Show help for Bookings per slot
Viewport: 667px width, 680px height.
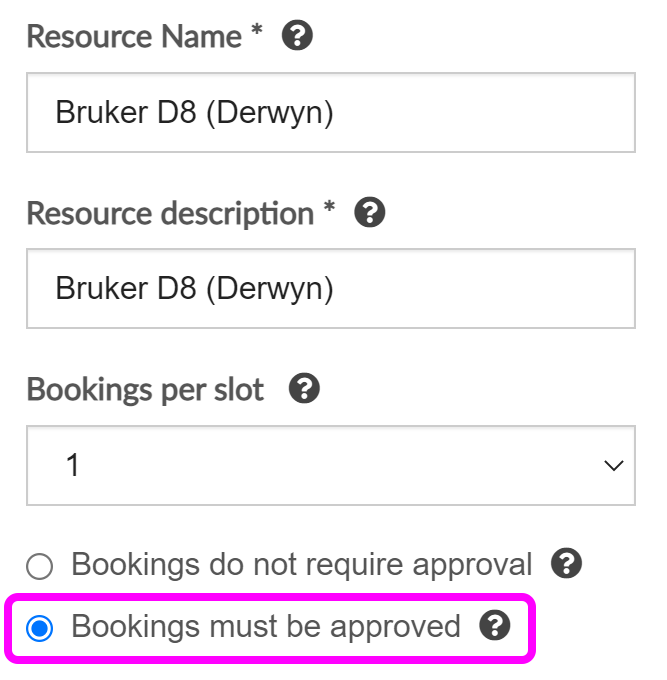[x=303, y=389]
